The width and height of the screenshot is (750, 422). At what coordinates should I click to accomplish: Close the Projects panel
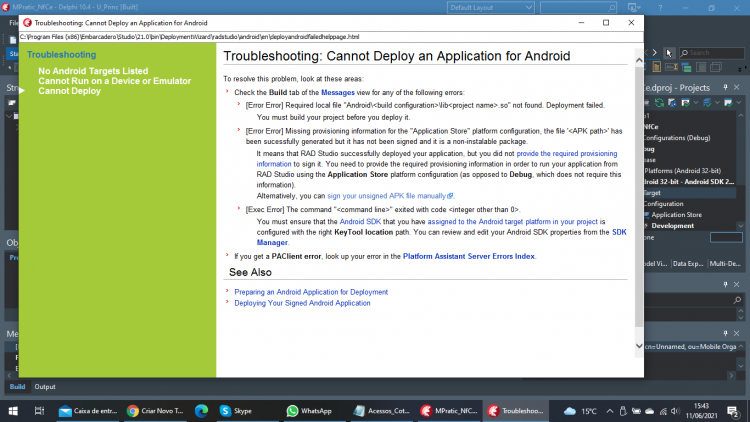point(737,87)
